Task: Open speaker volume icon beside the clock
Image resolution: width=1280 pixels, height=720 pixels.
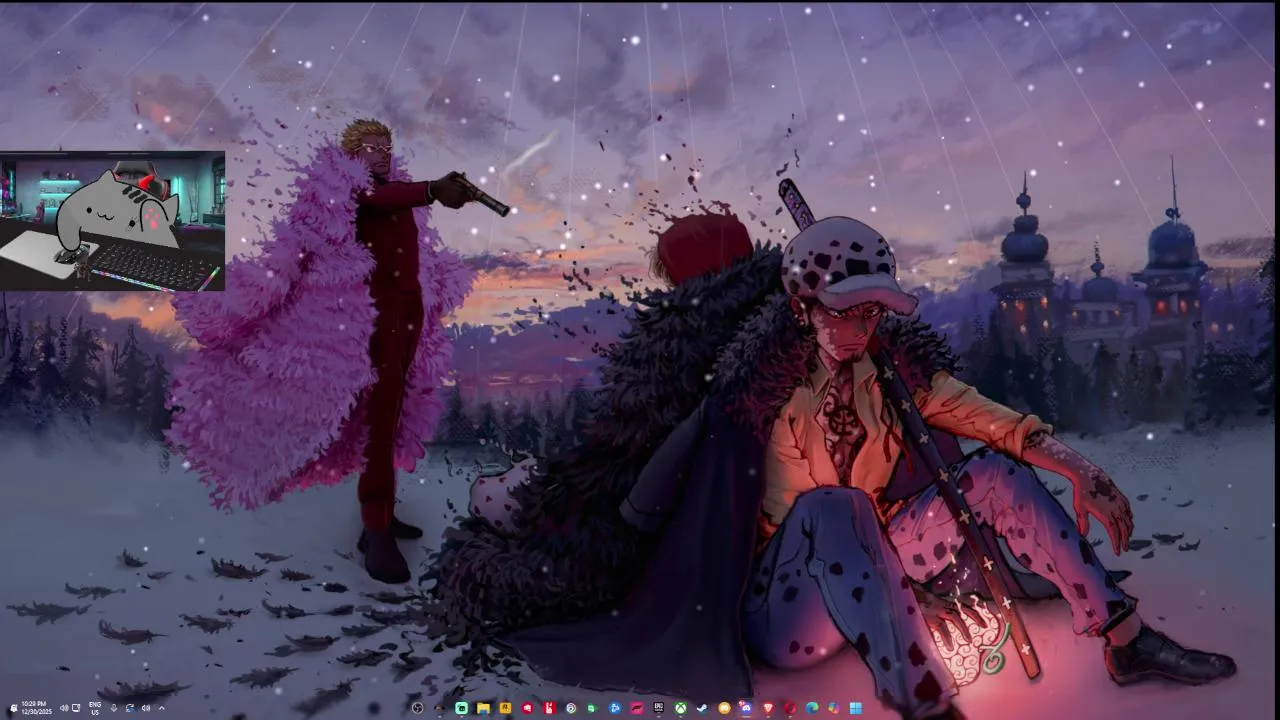Action: [x=64, y=708]
